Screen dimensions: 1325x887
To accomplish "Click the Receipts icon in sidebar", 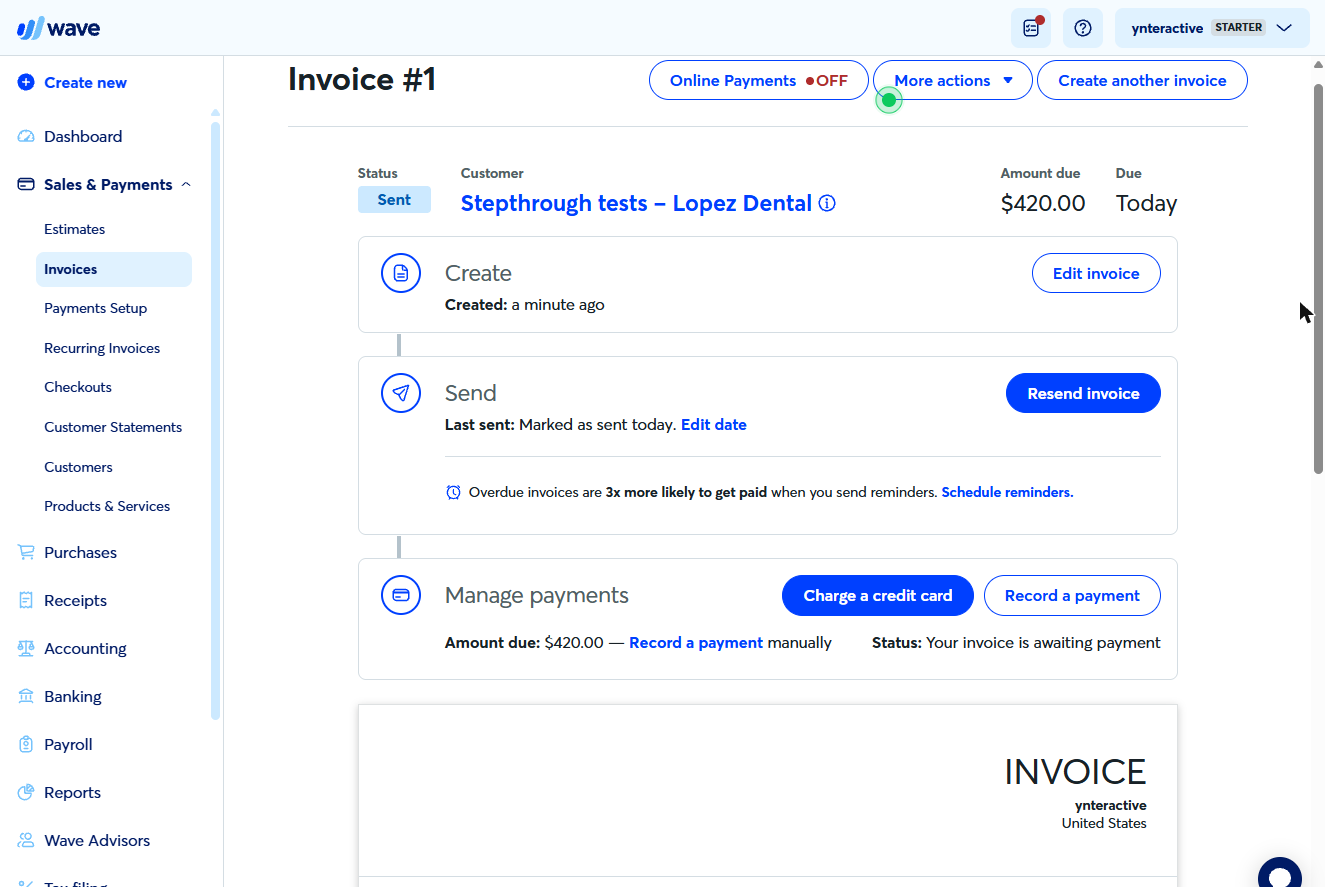I will pos(26,601).
